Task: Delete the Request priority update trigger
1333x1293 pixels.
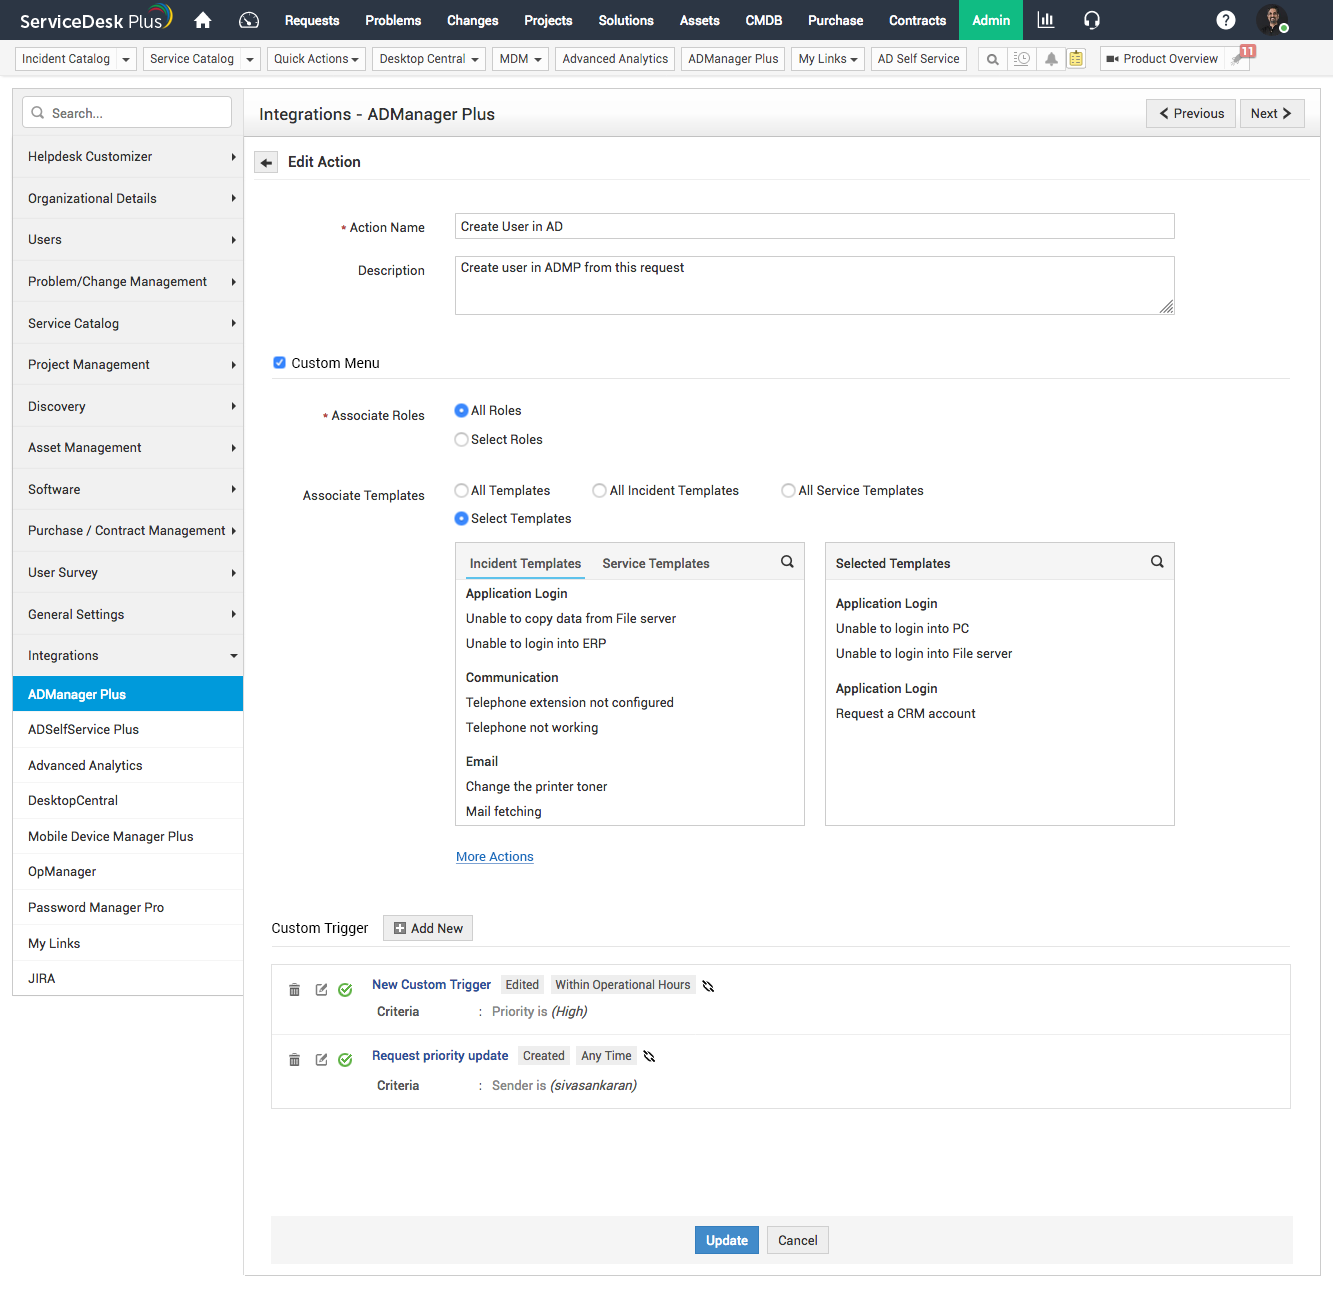Action: [x=294, y=1060]
